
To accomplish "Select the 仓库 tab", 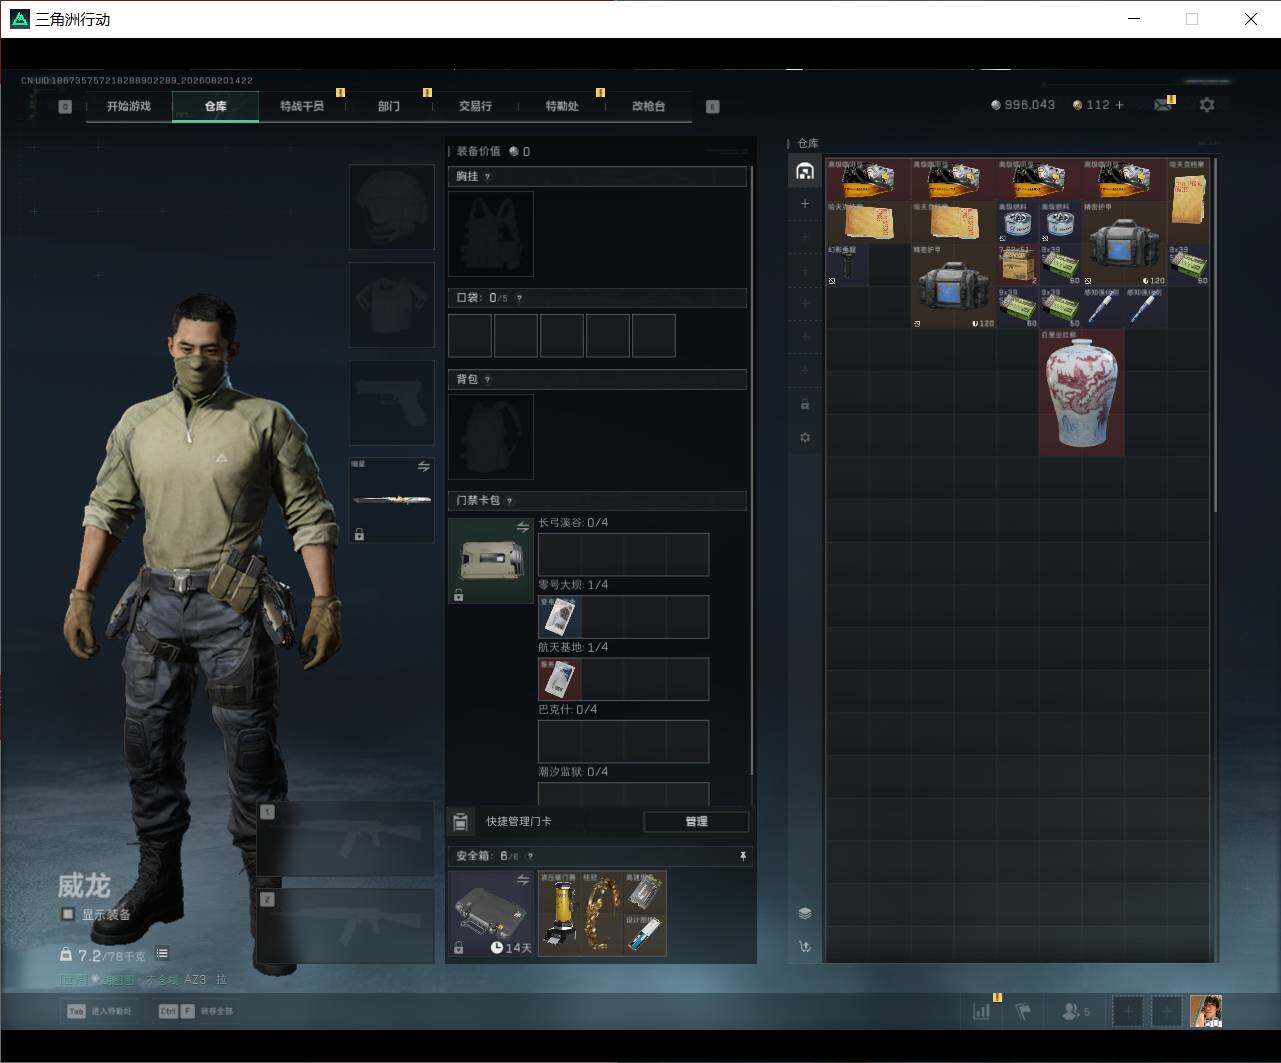I will pos(215,106).
